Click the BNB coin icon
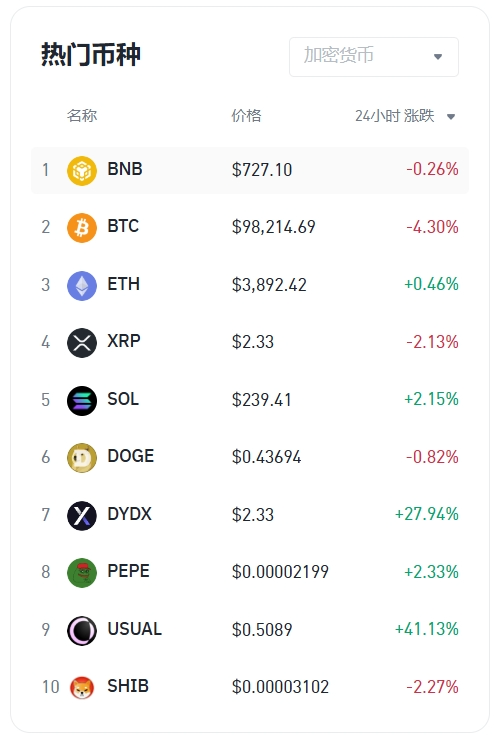Screen dimensions: 501x745 (x=82, y=171)
